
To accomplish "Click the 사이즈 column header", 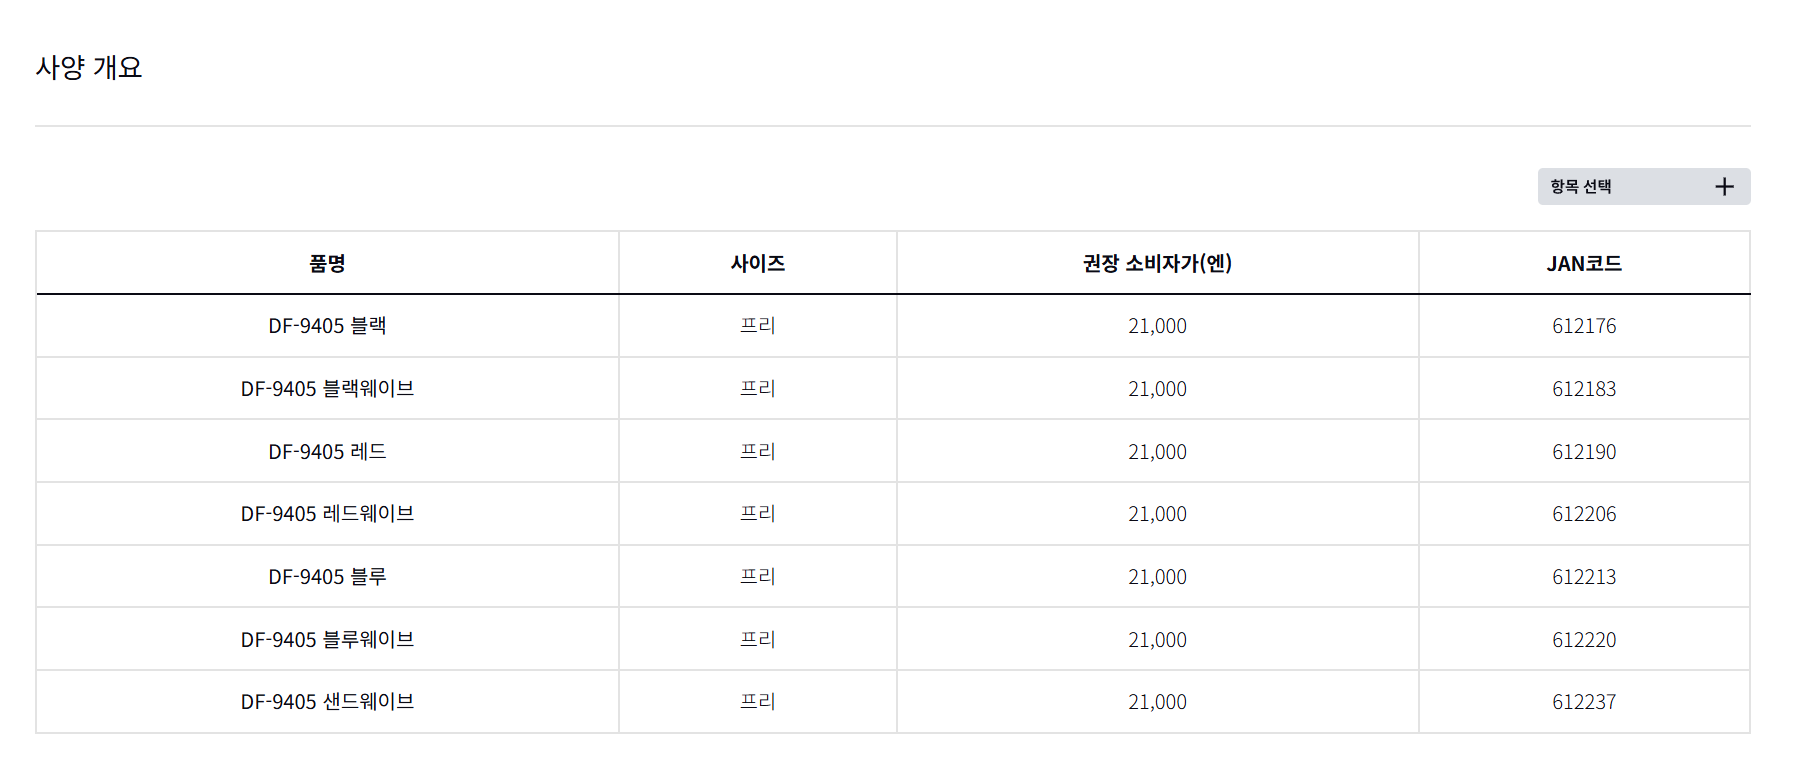I will [757, 264].
